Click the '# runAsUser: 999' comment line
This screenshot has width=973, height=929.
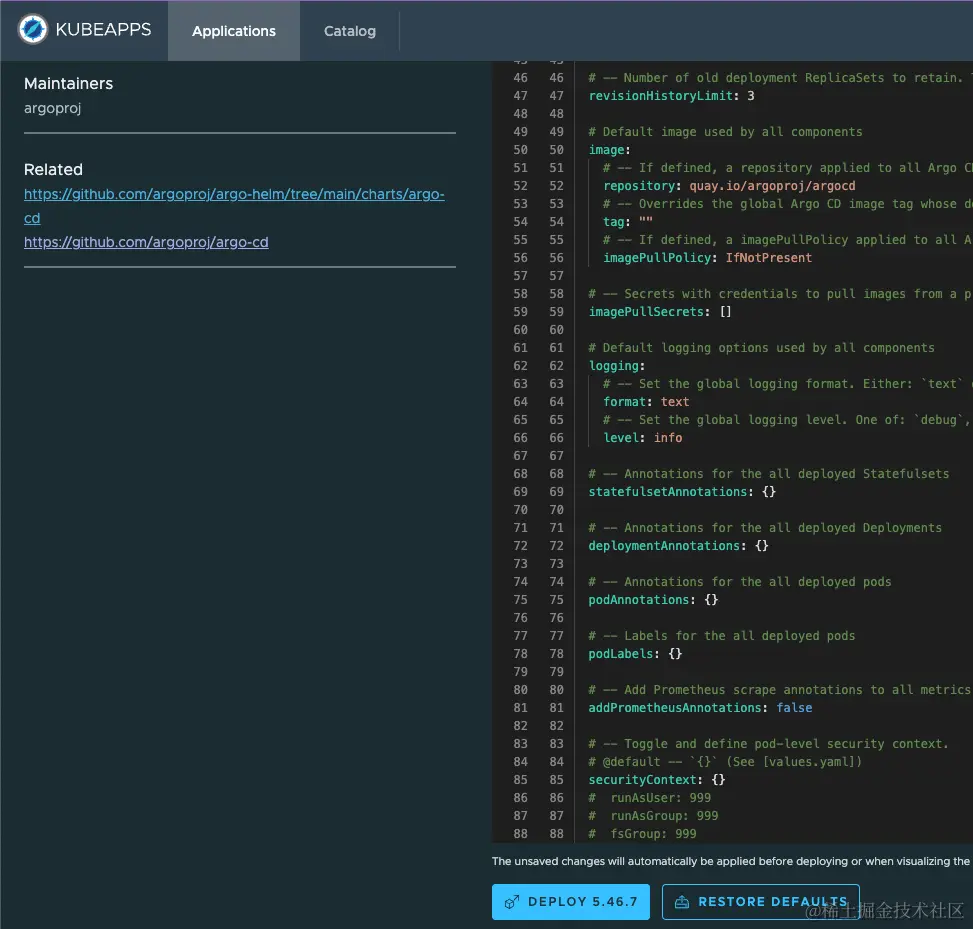649,797
